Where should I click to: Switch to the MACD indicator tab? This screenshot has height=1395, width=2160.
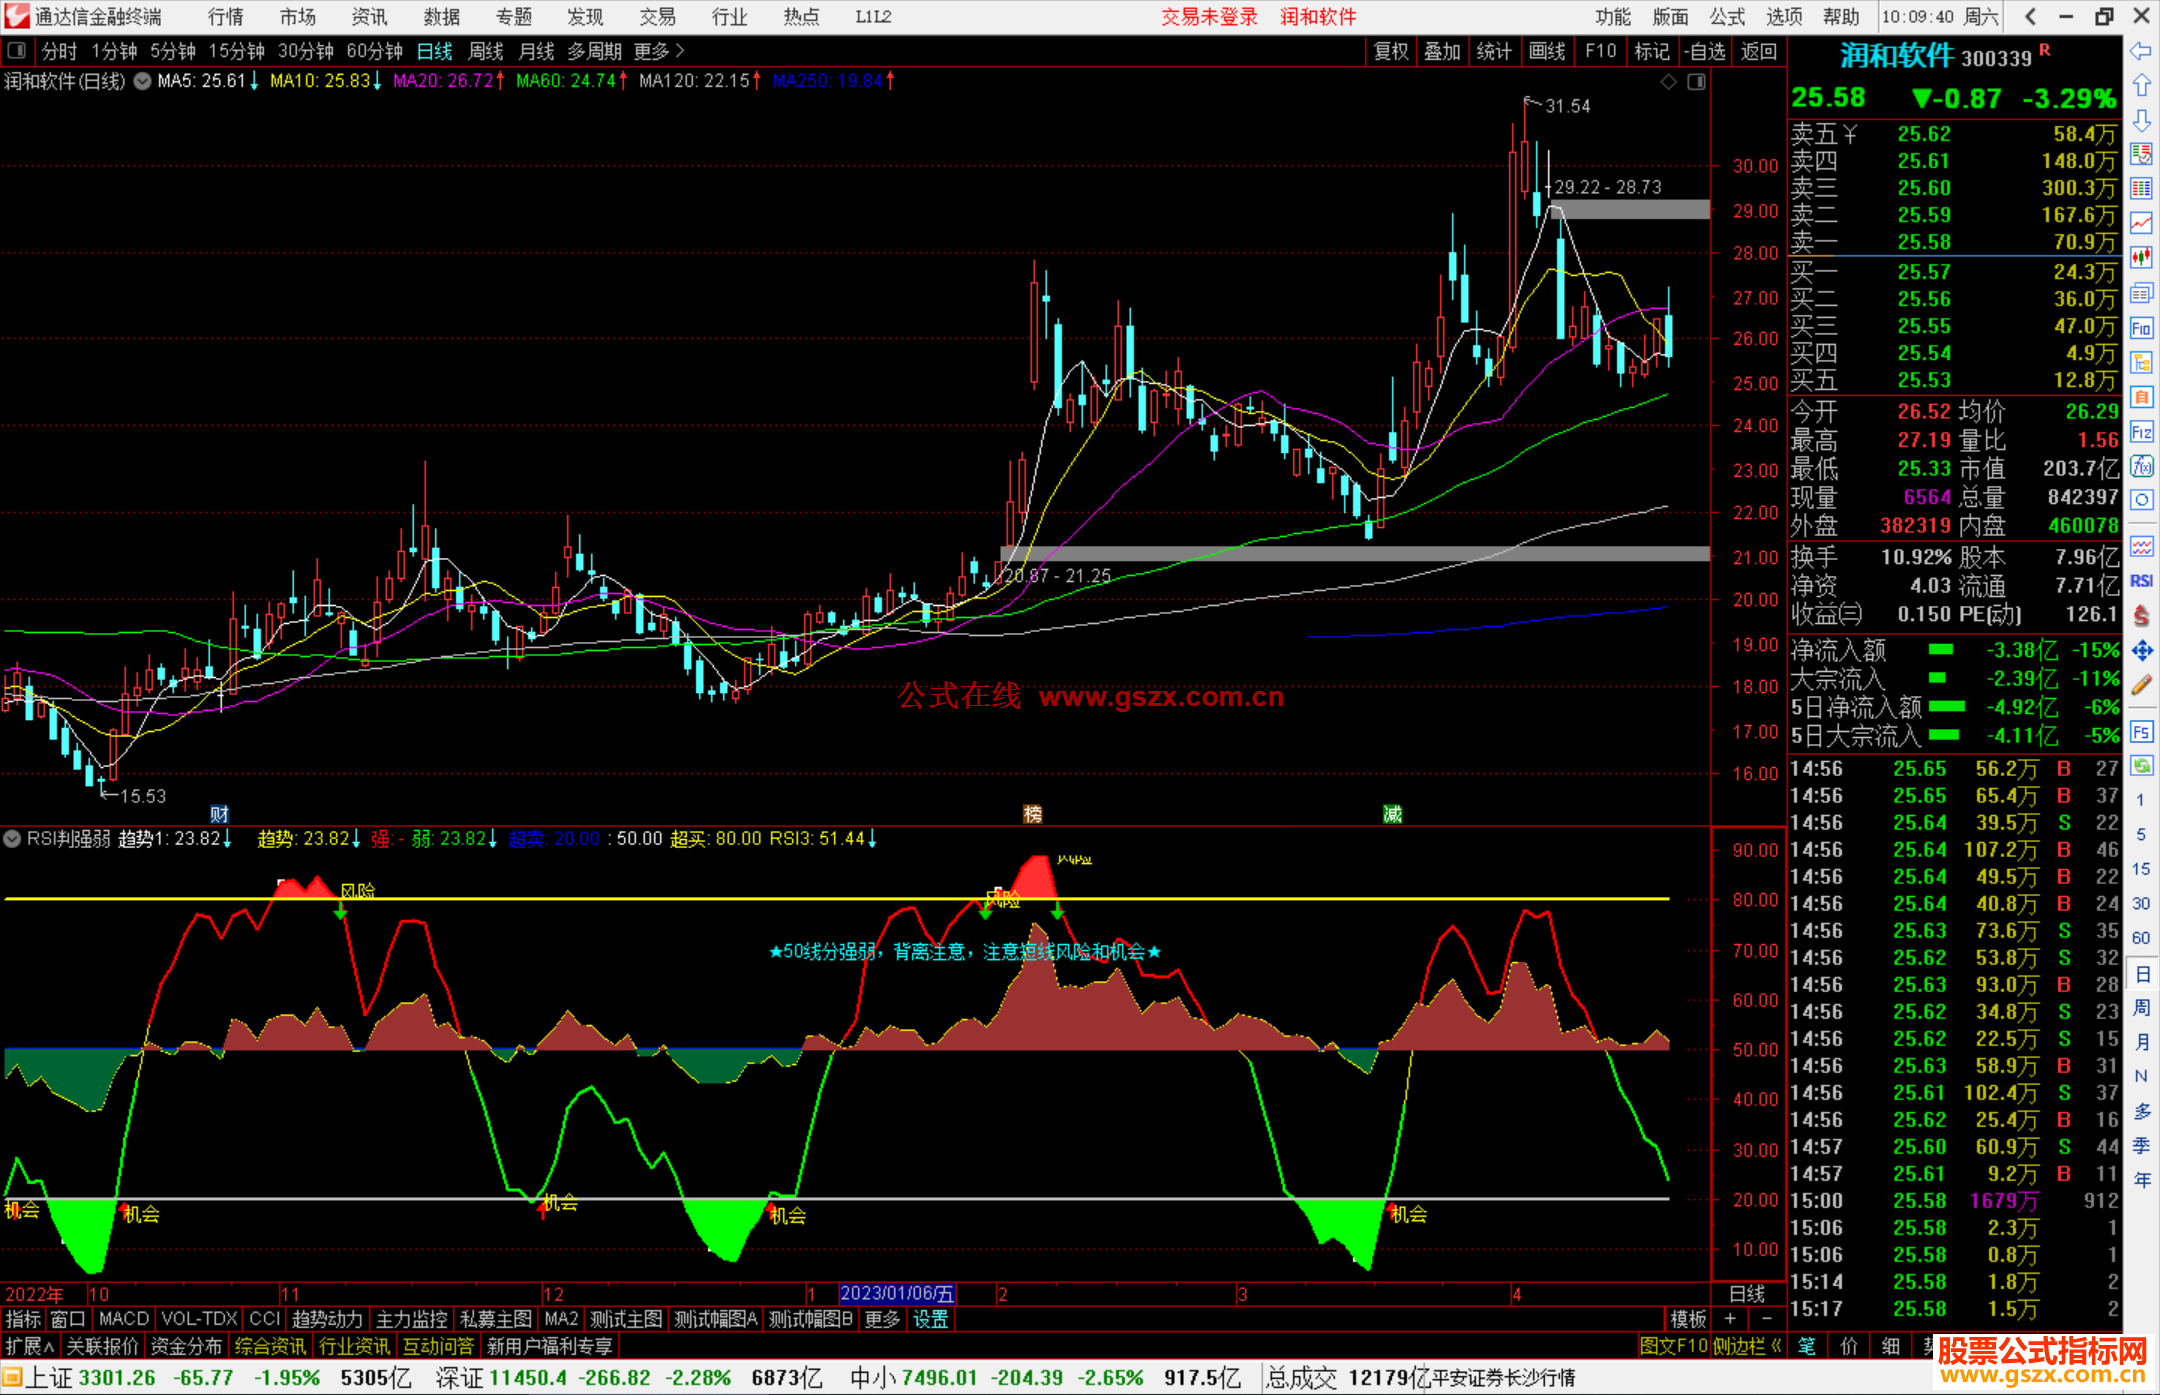[123, 1319]
